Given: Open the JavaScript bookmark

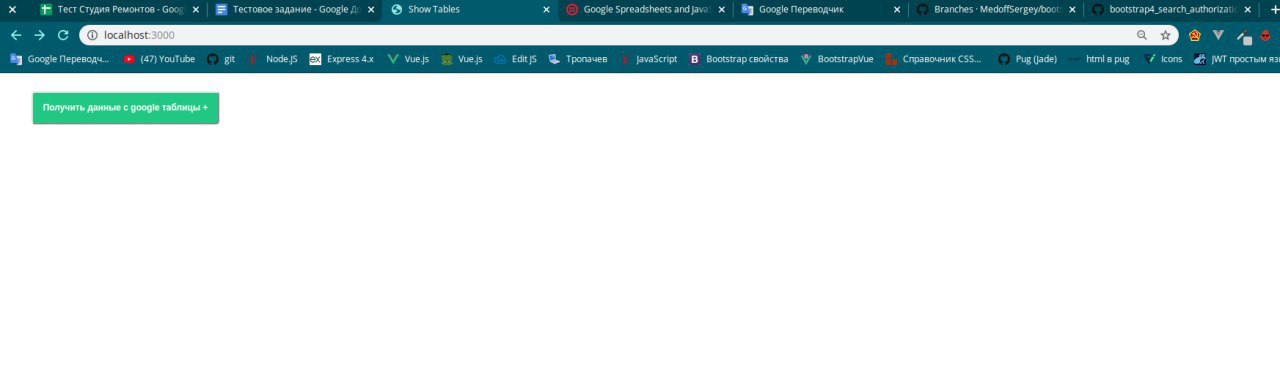Looking at the screenshot, I should pyautogui.click(x=648, y=59).
